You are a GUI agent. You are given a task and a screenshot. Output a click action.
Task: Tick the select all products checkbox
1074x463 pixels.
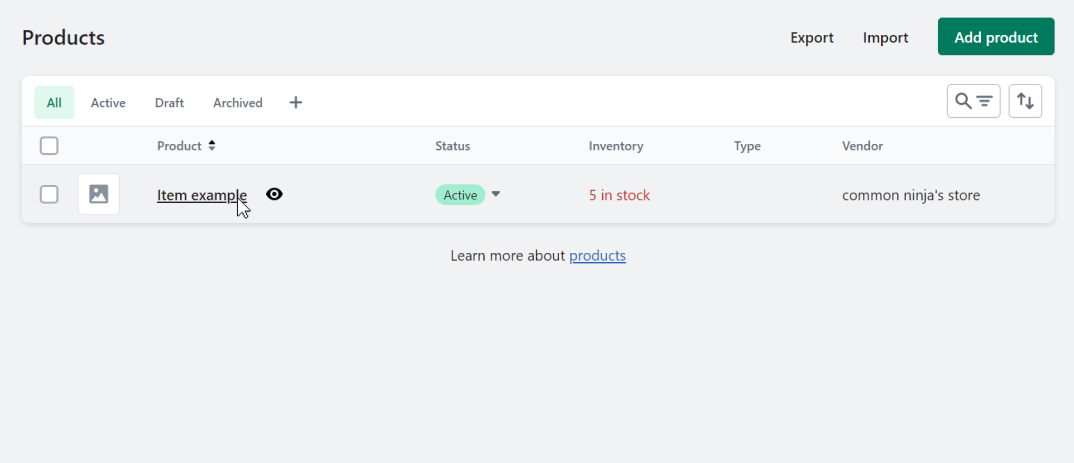(49, 146)
